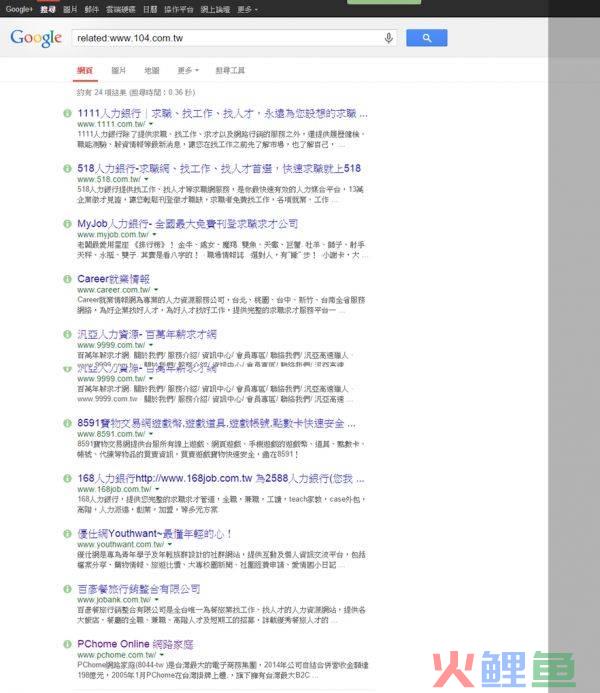Viewport: 600px width, 693px height.
Task: Click the www.youthwant.com.tw green URL text
Action: click(121, 545)
